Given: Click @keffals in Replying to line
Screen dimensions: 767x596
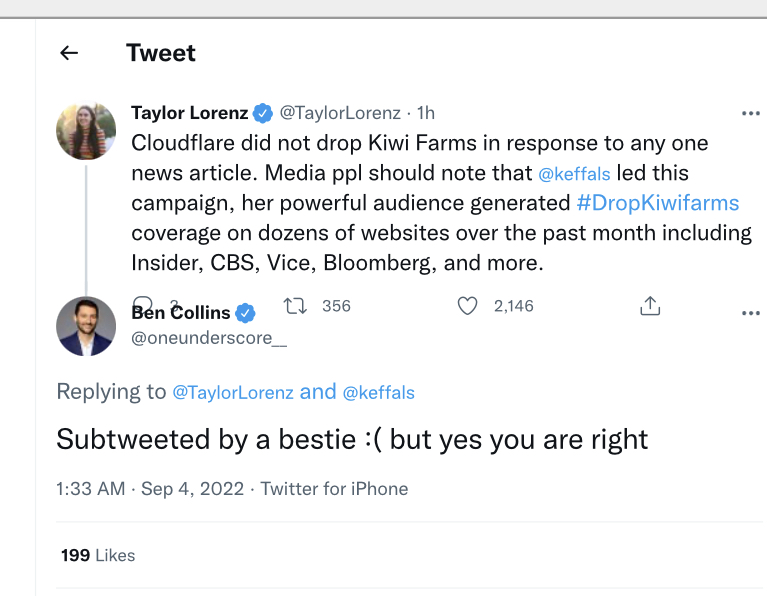Looking at the screenshot, I should click(x=379, y=392).
